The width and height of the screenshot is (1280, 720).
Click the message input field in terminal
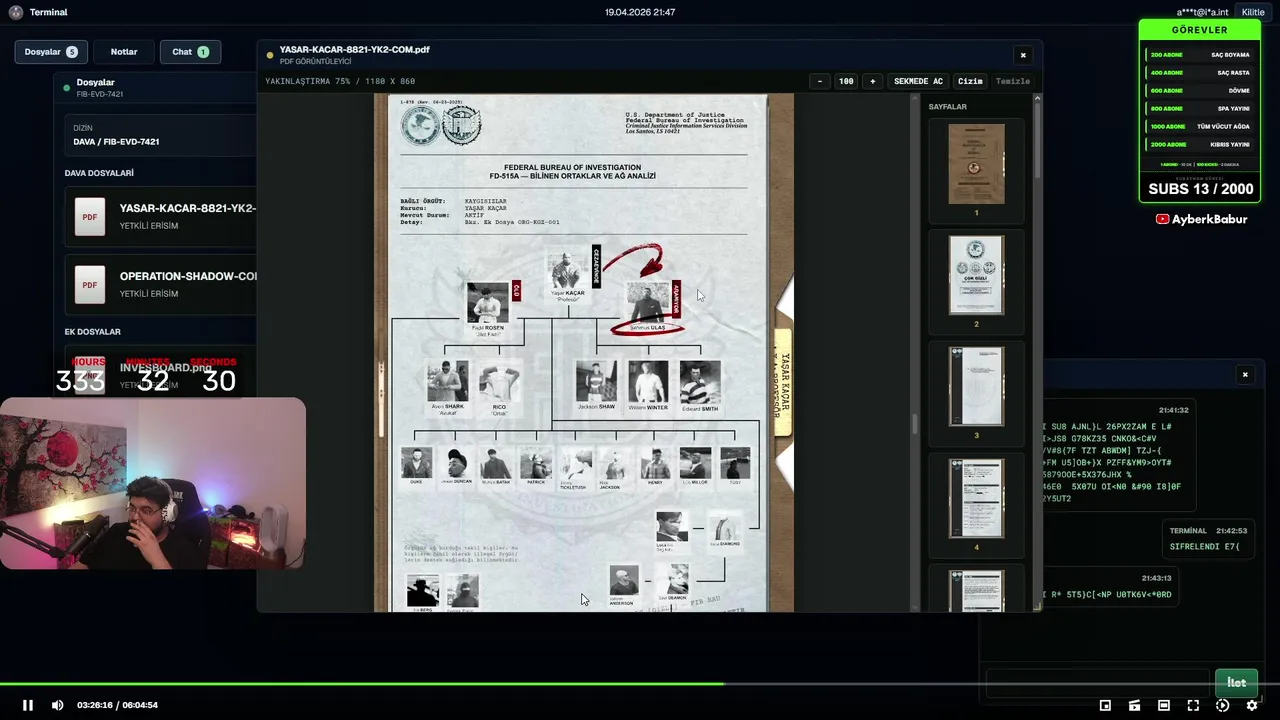(x=1097, y=683)
